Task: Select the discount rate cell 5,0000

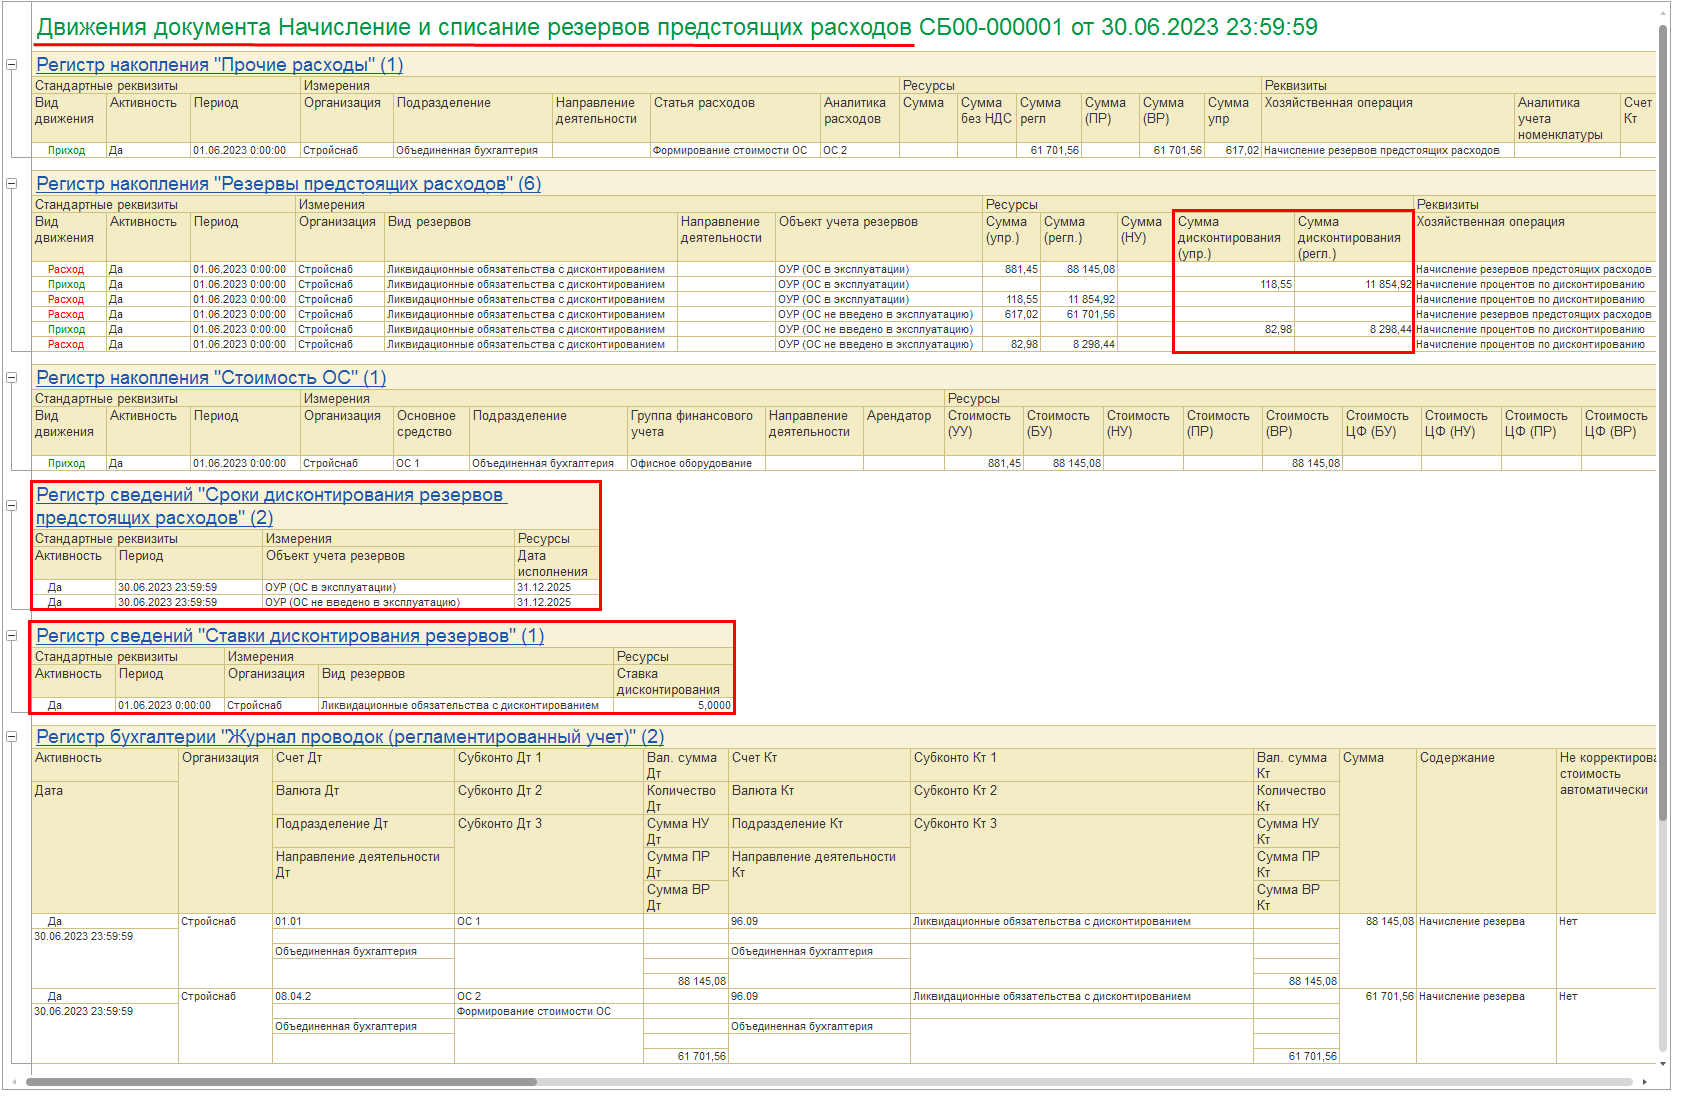Action: pos(713,706)
